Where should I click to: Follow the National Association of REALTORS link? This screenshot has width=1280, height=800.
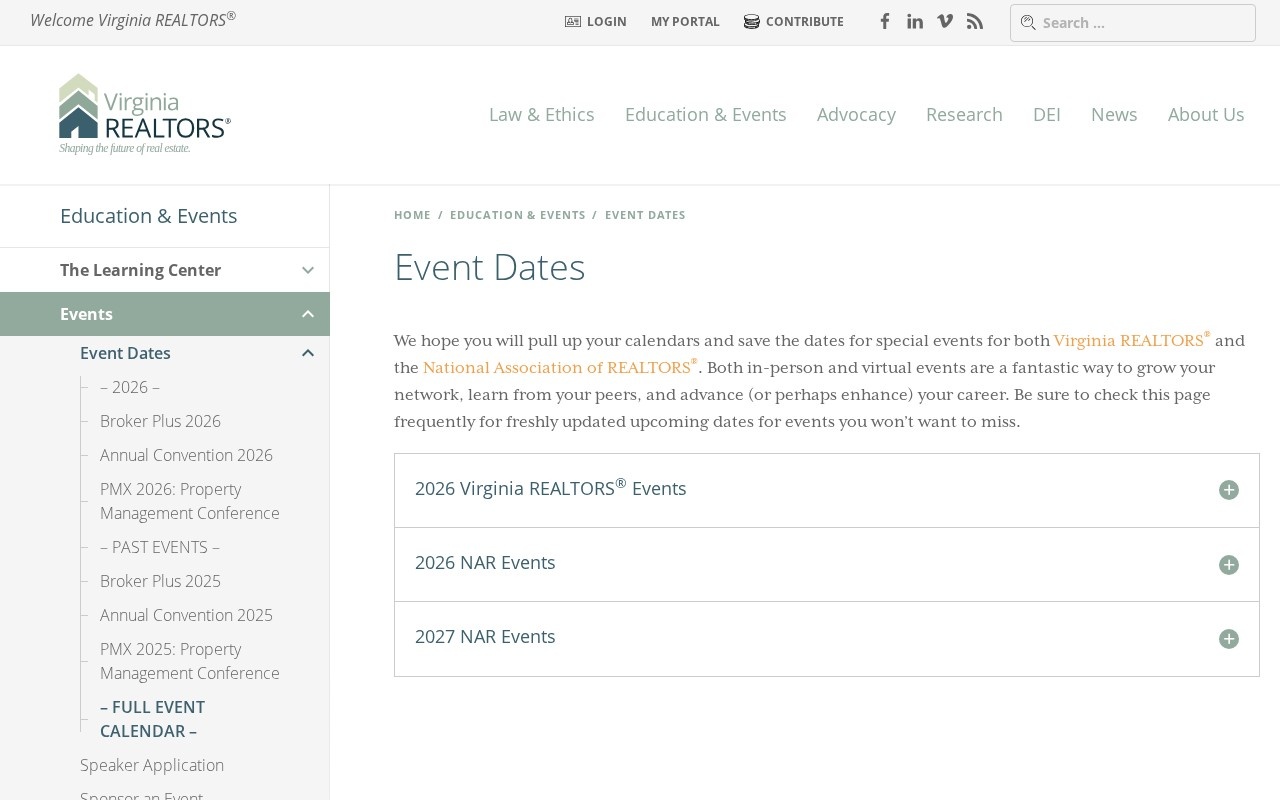556,368
